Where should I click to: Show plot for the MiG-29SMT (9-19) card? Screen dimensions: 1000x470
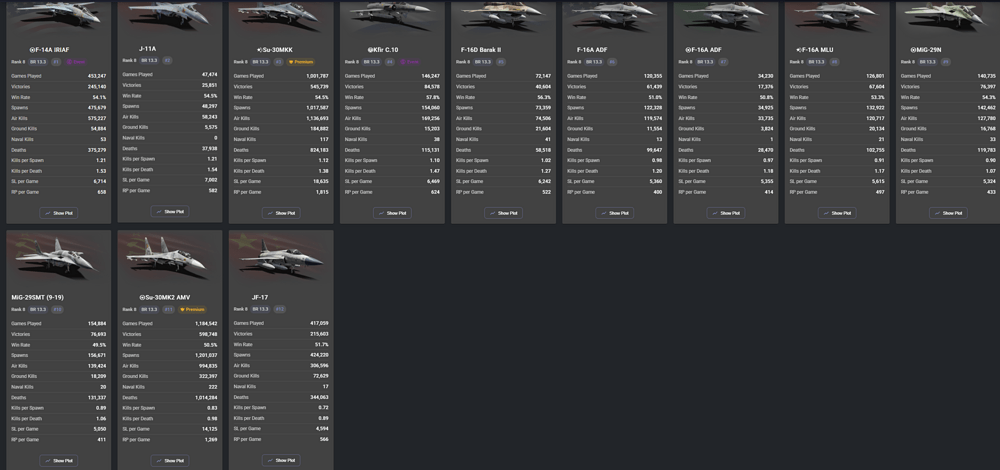point(59,460)
